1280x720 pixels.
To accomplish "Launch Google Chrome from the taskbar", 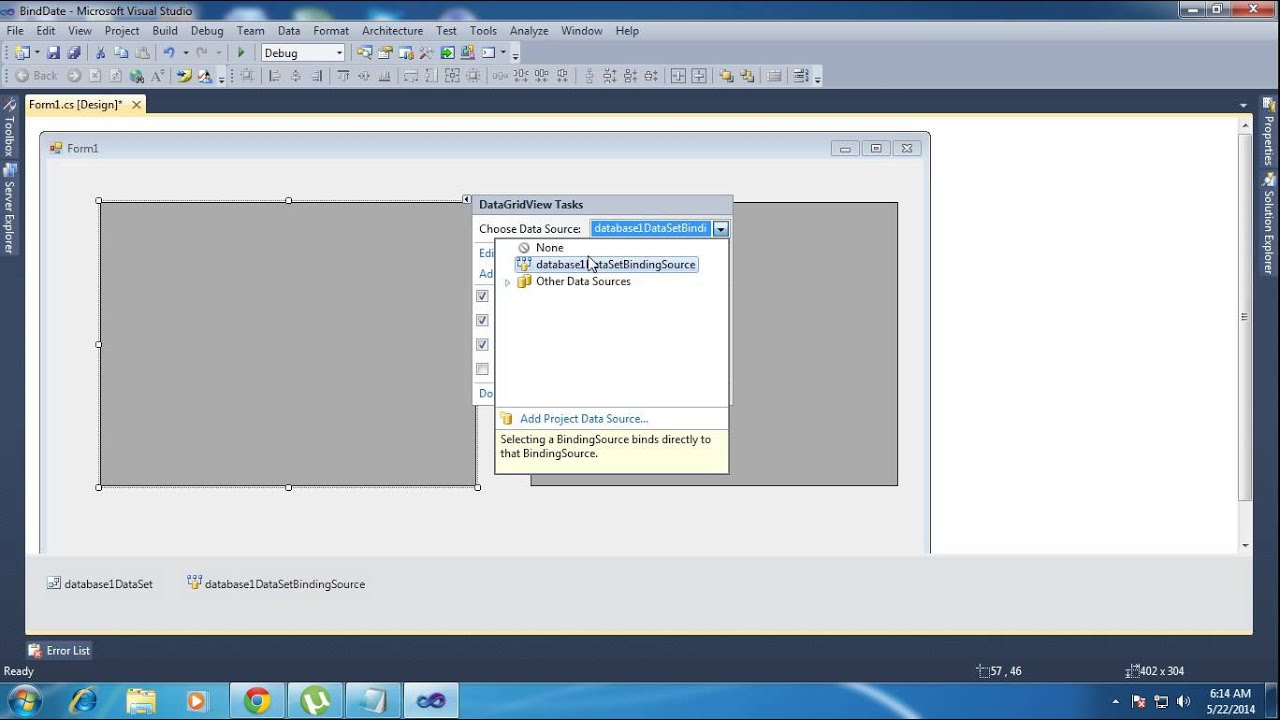I will click(x=257, y=701).
